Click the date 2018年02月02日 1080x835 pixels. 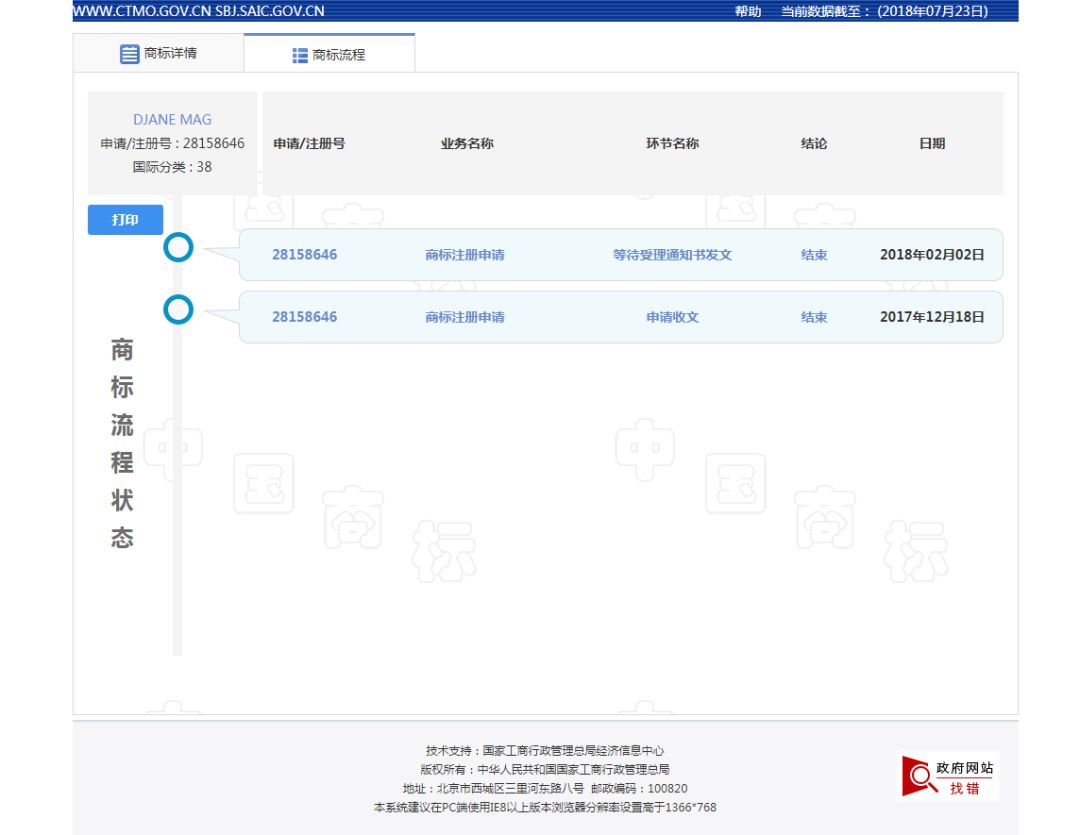pos(932,255)
